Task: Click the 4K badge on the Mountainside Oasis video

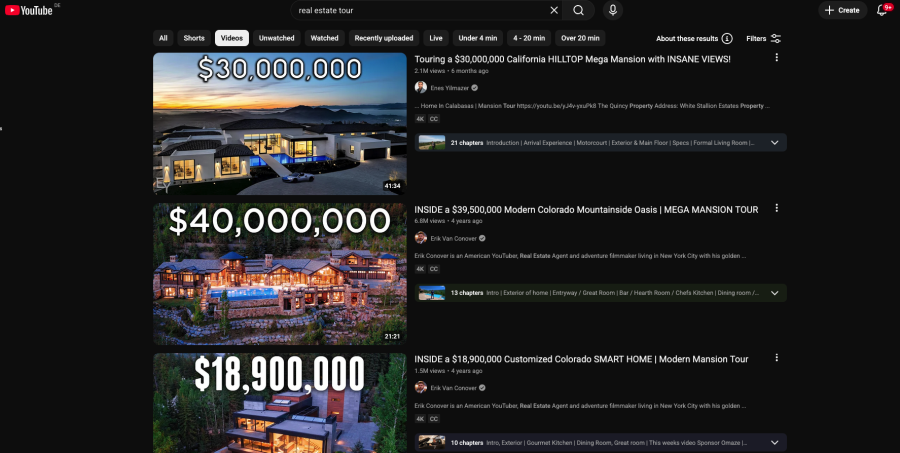Action: click(x=420, y=269)
